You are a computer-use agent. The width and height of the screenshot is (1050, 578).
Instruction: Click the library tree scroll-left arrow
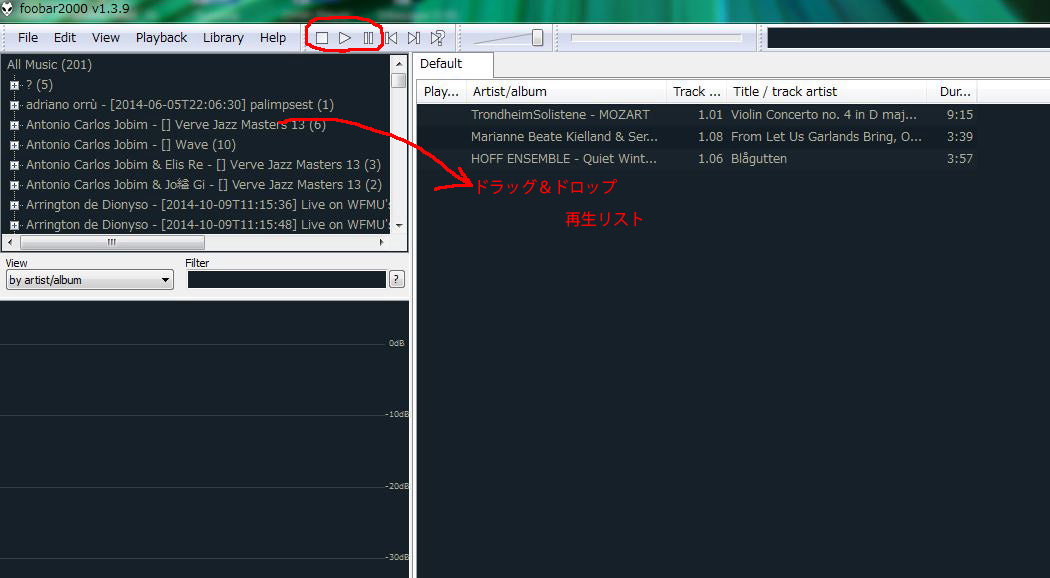[10, 242]
